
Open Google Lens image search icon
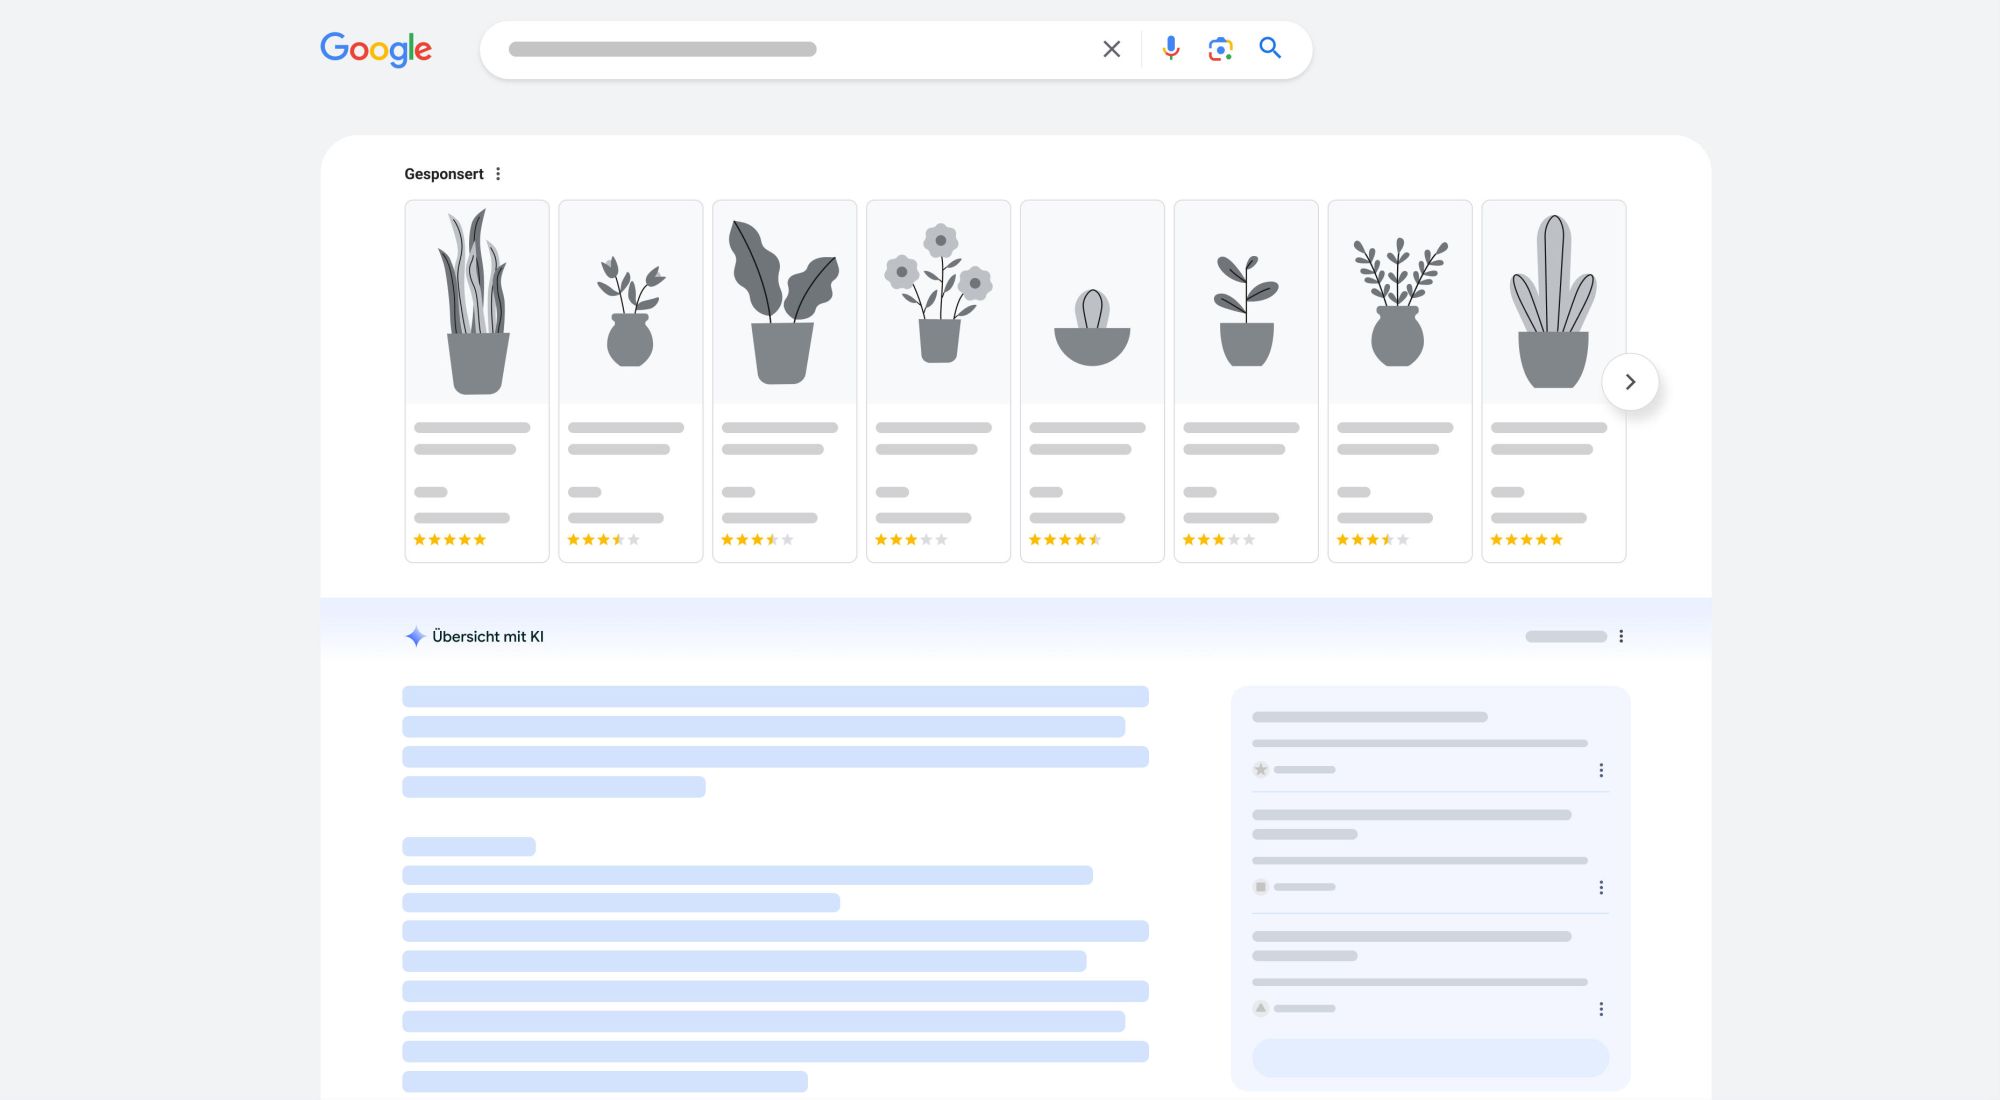[1220, 49]
